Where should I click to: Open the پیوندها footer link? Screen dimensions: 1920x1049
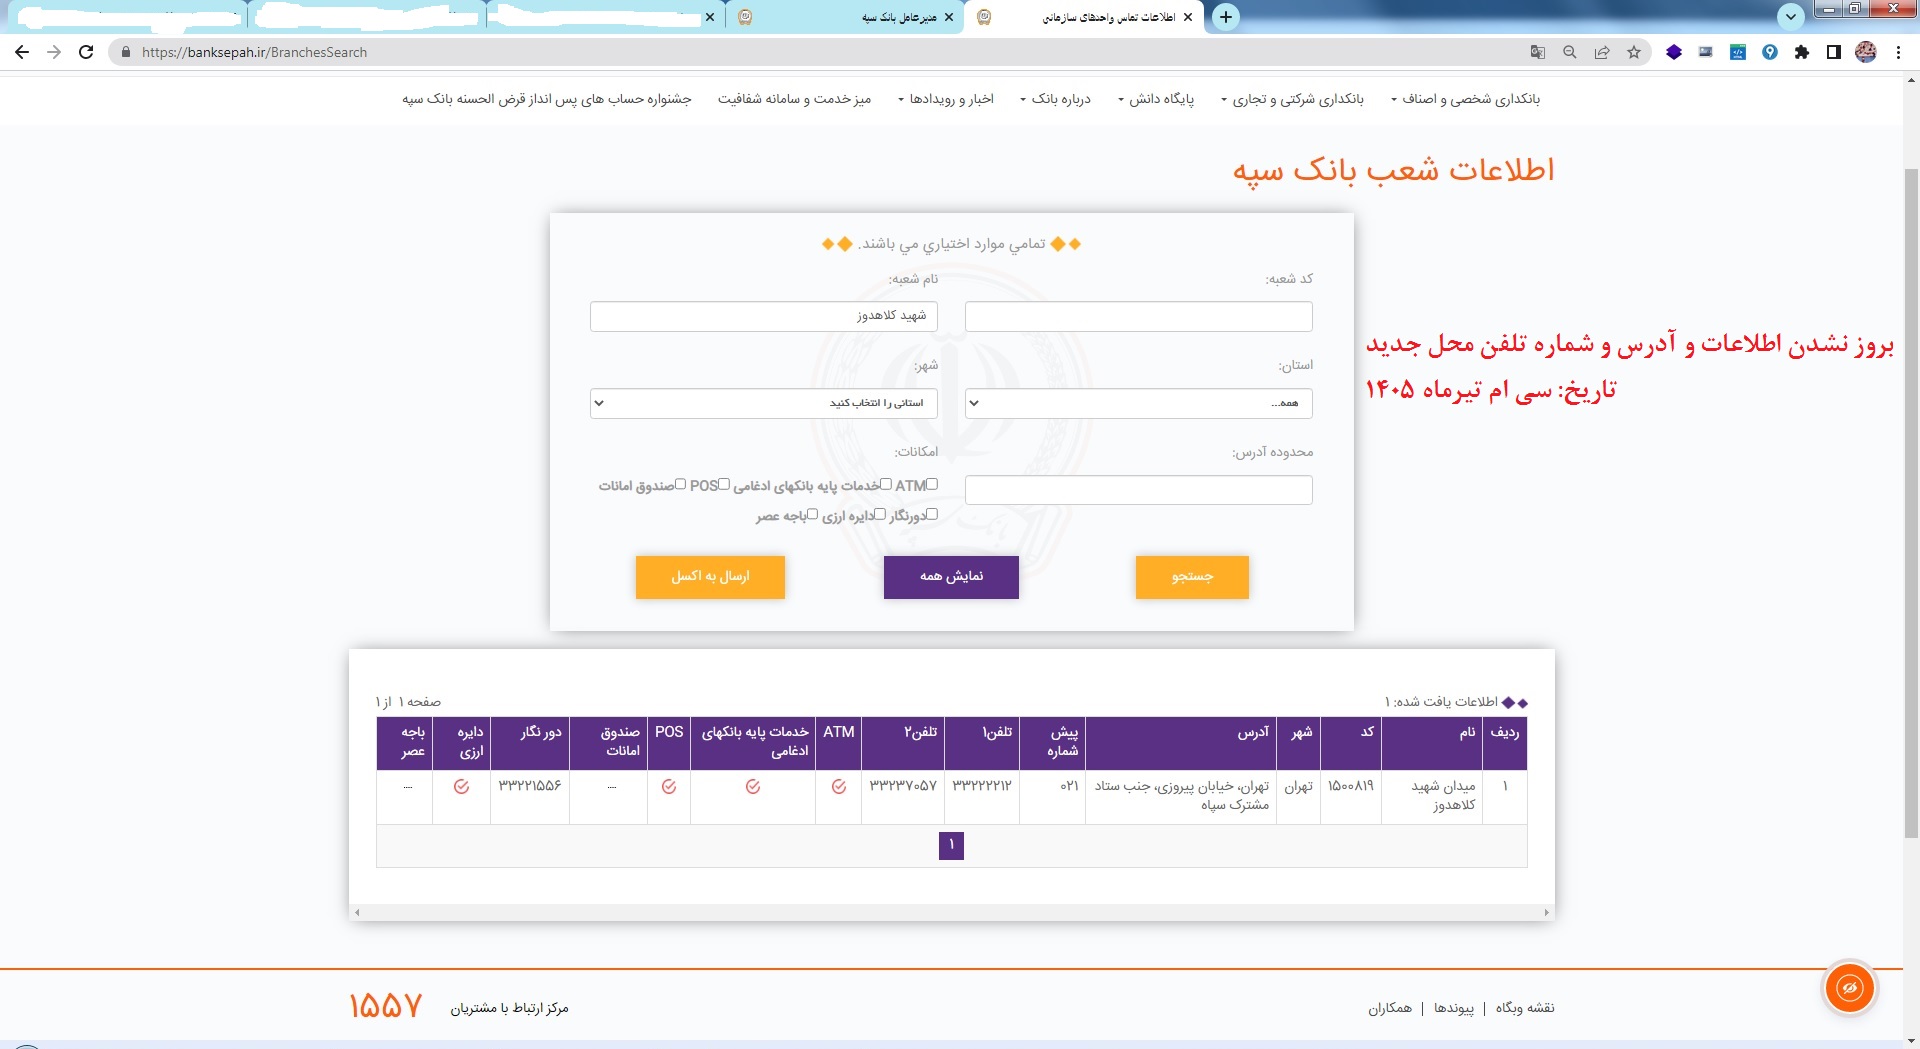pos(1454,1008)
